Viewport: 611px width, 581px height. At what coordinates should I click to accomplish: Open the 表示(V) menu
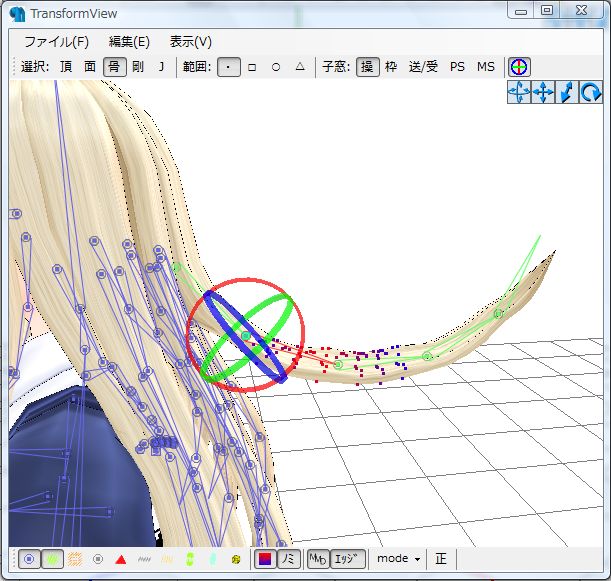(x=191, y=41)
